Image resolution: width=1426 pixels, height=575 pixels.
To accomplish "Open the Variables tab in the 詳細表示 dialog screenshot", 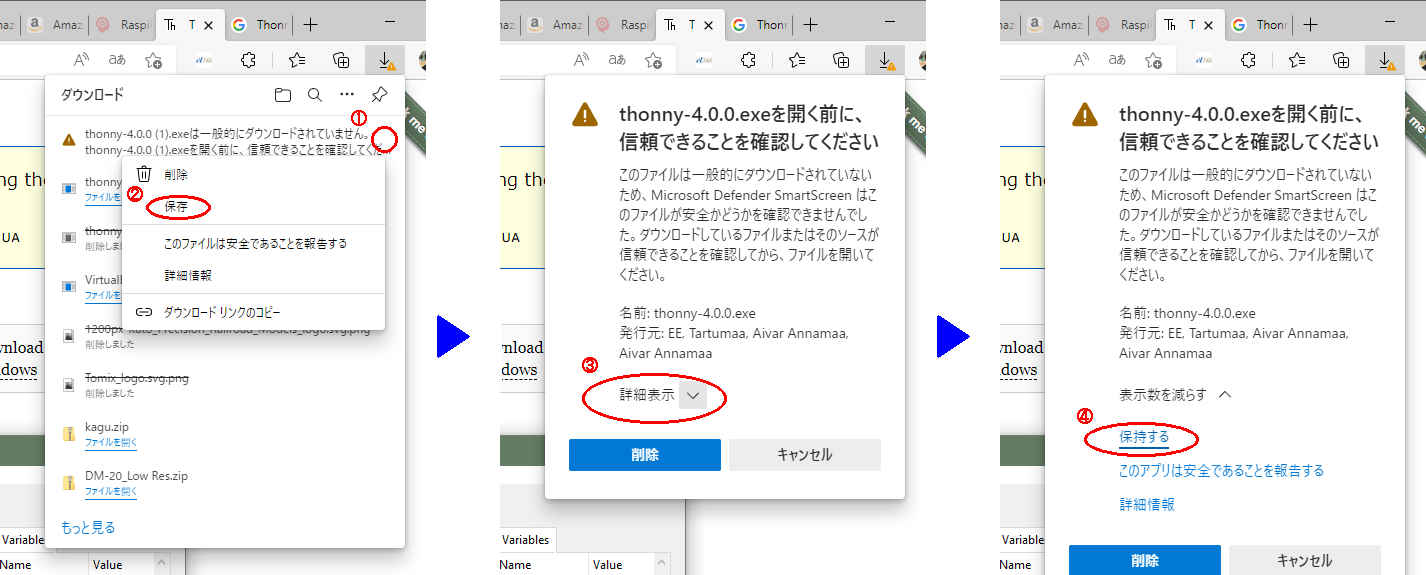I will click(527, 540).
